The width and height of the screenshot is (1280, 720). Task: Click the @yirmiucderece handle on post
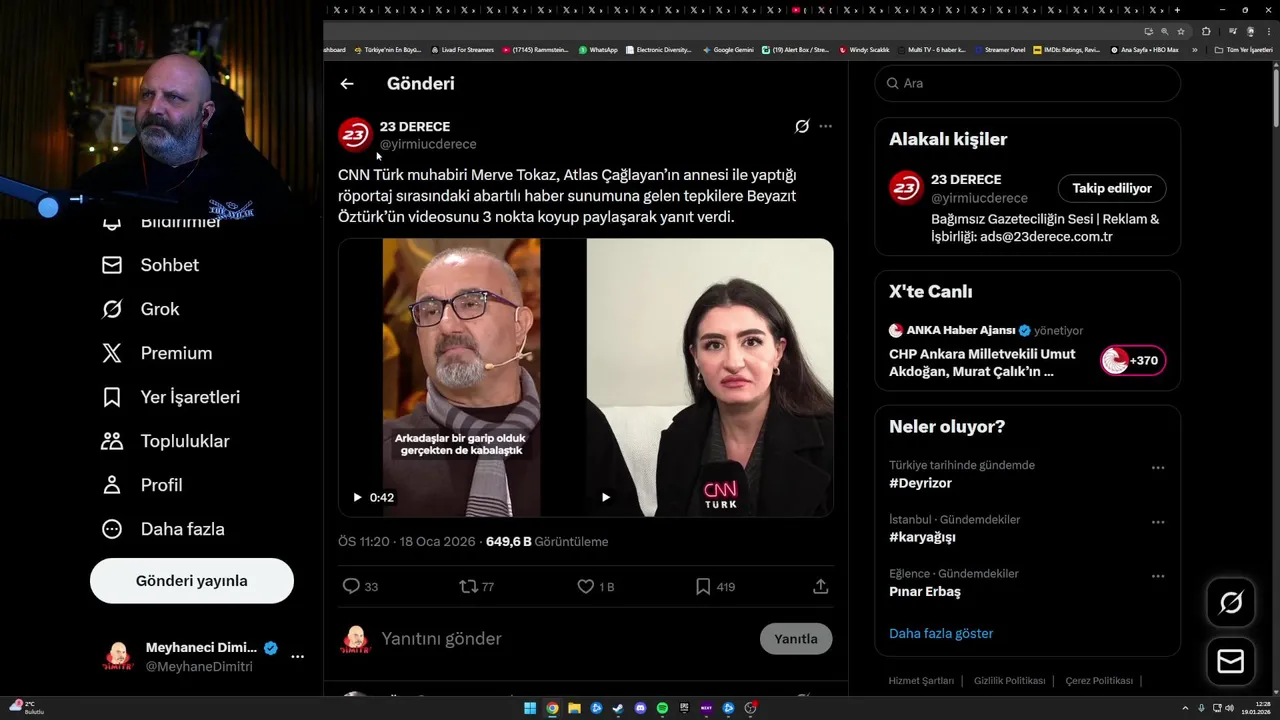click(x=428, y=144)
